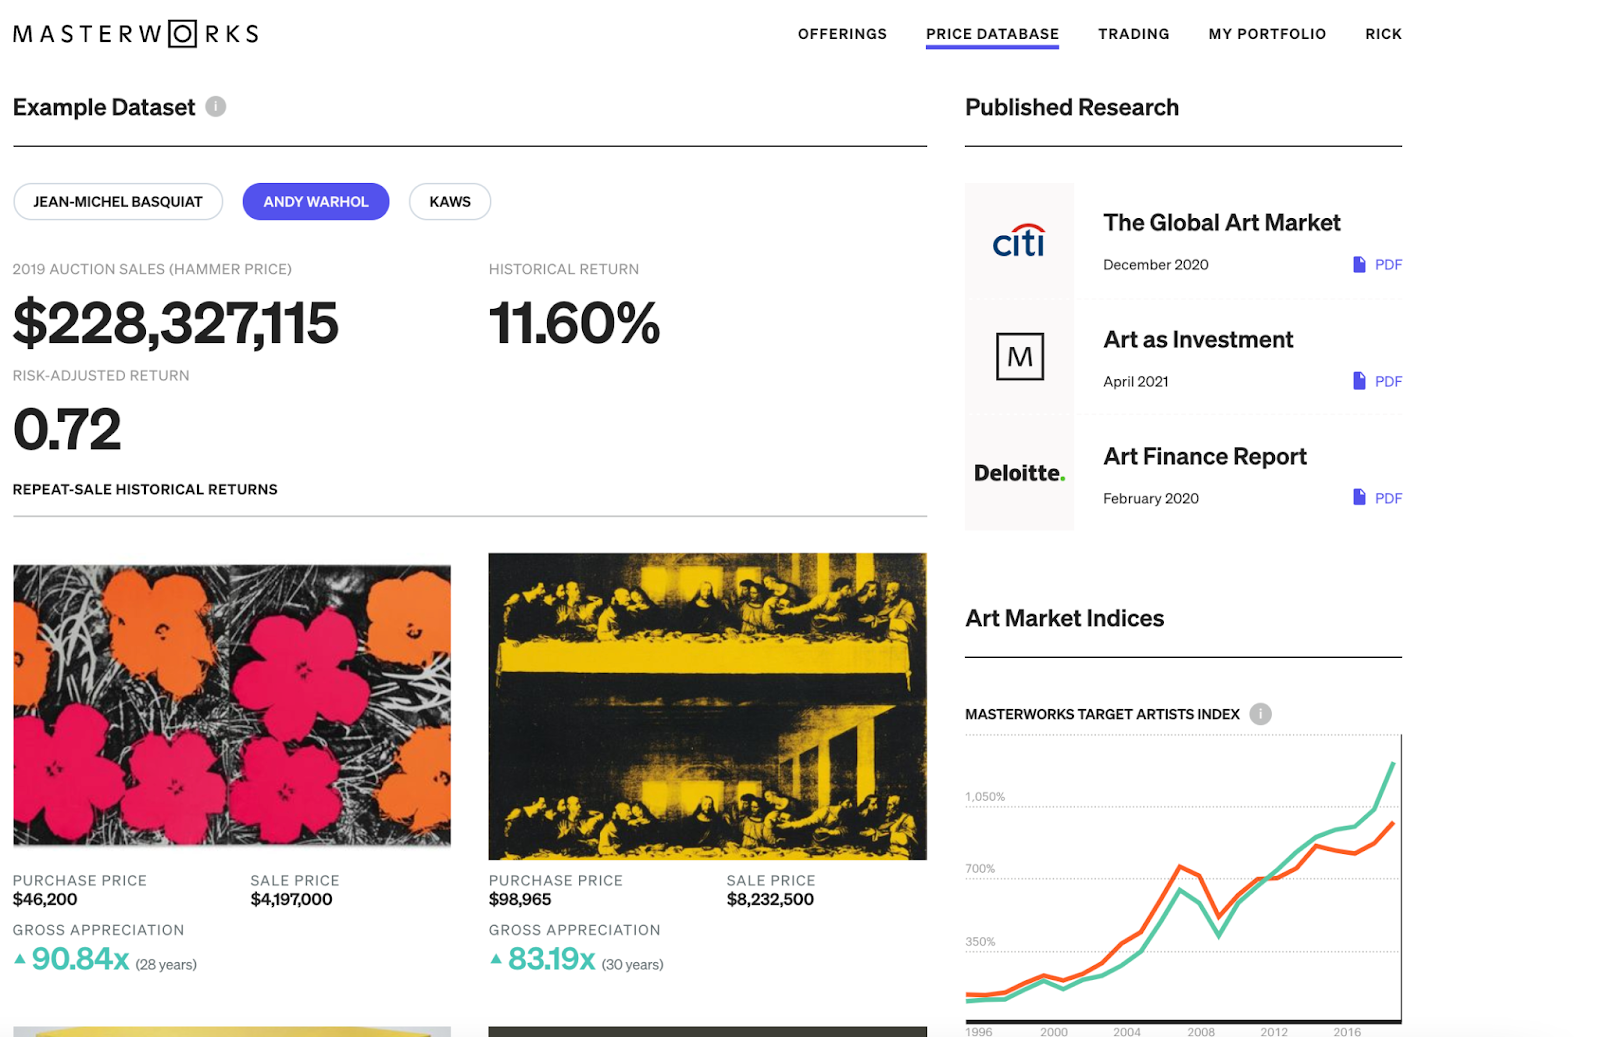Click the Masterworks logo
Viewport: 1600px width, 1037px height.
click(x=136, y=34)
